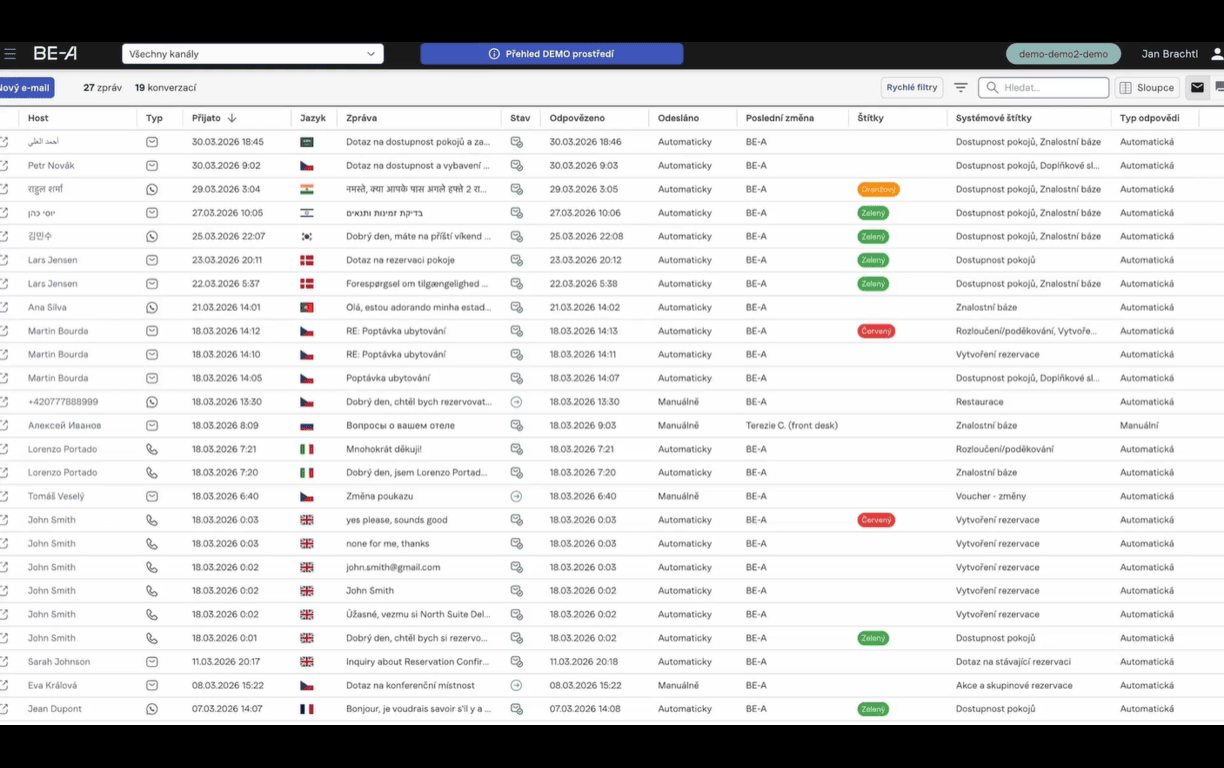Image resolution: width=1224 pixels, height=768 pixels.
Task: Click the message 'Mnohokrát děkuji!'
Action: pyautogui.click(x=384, y=449)
